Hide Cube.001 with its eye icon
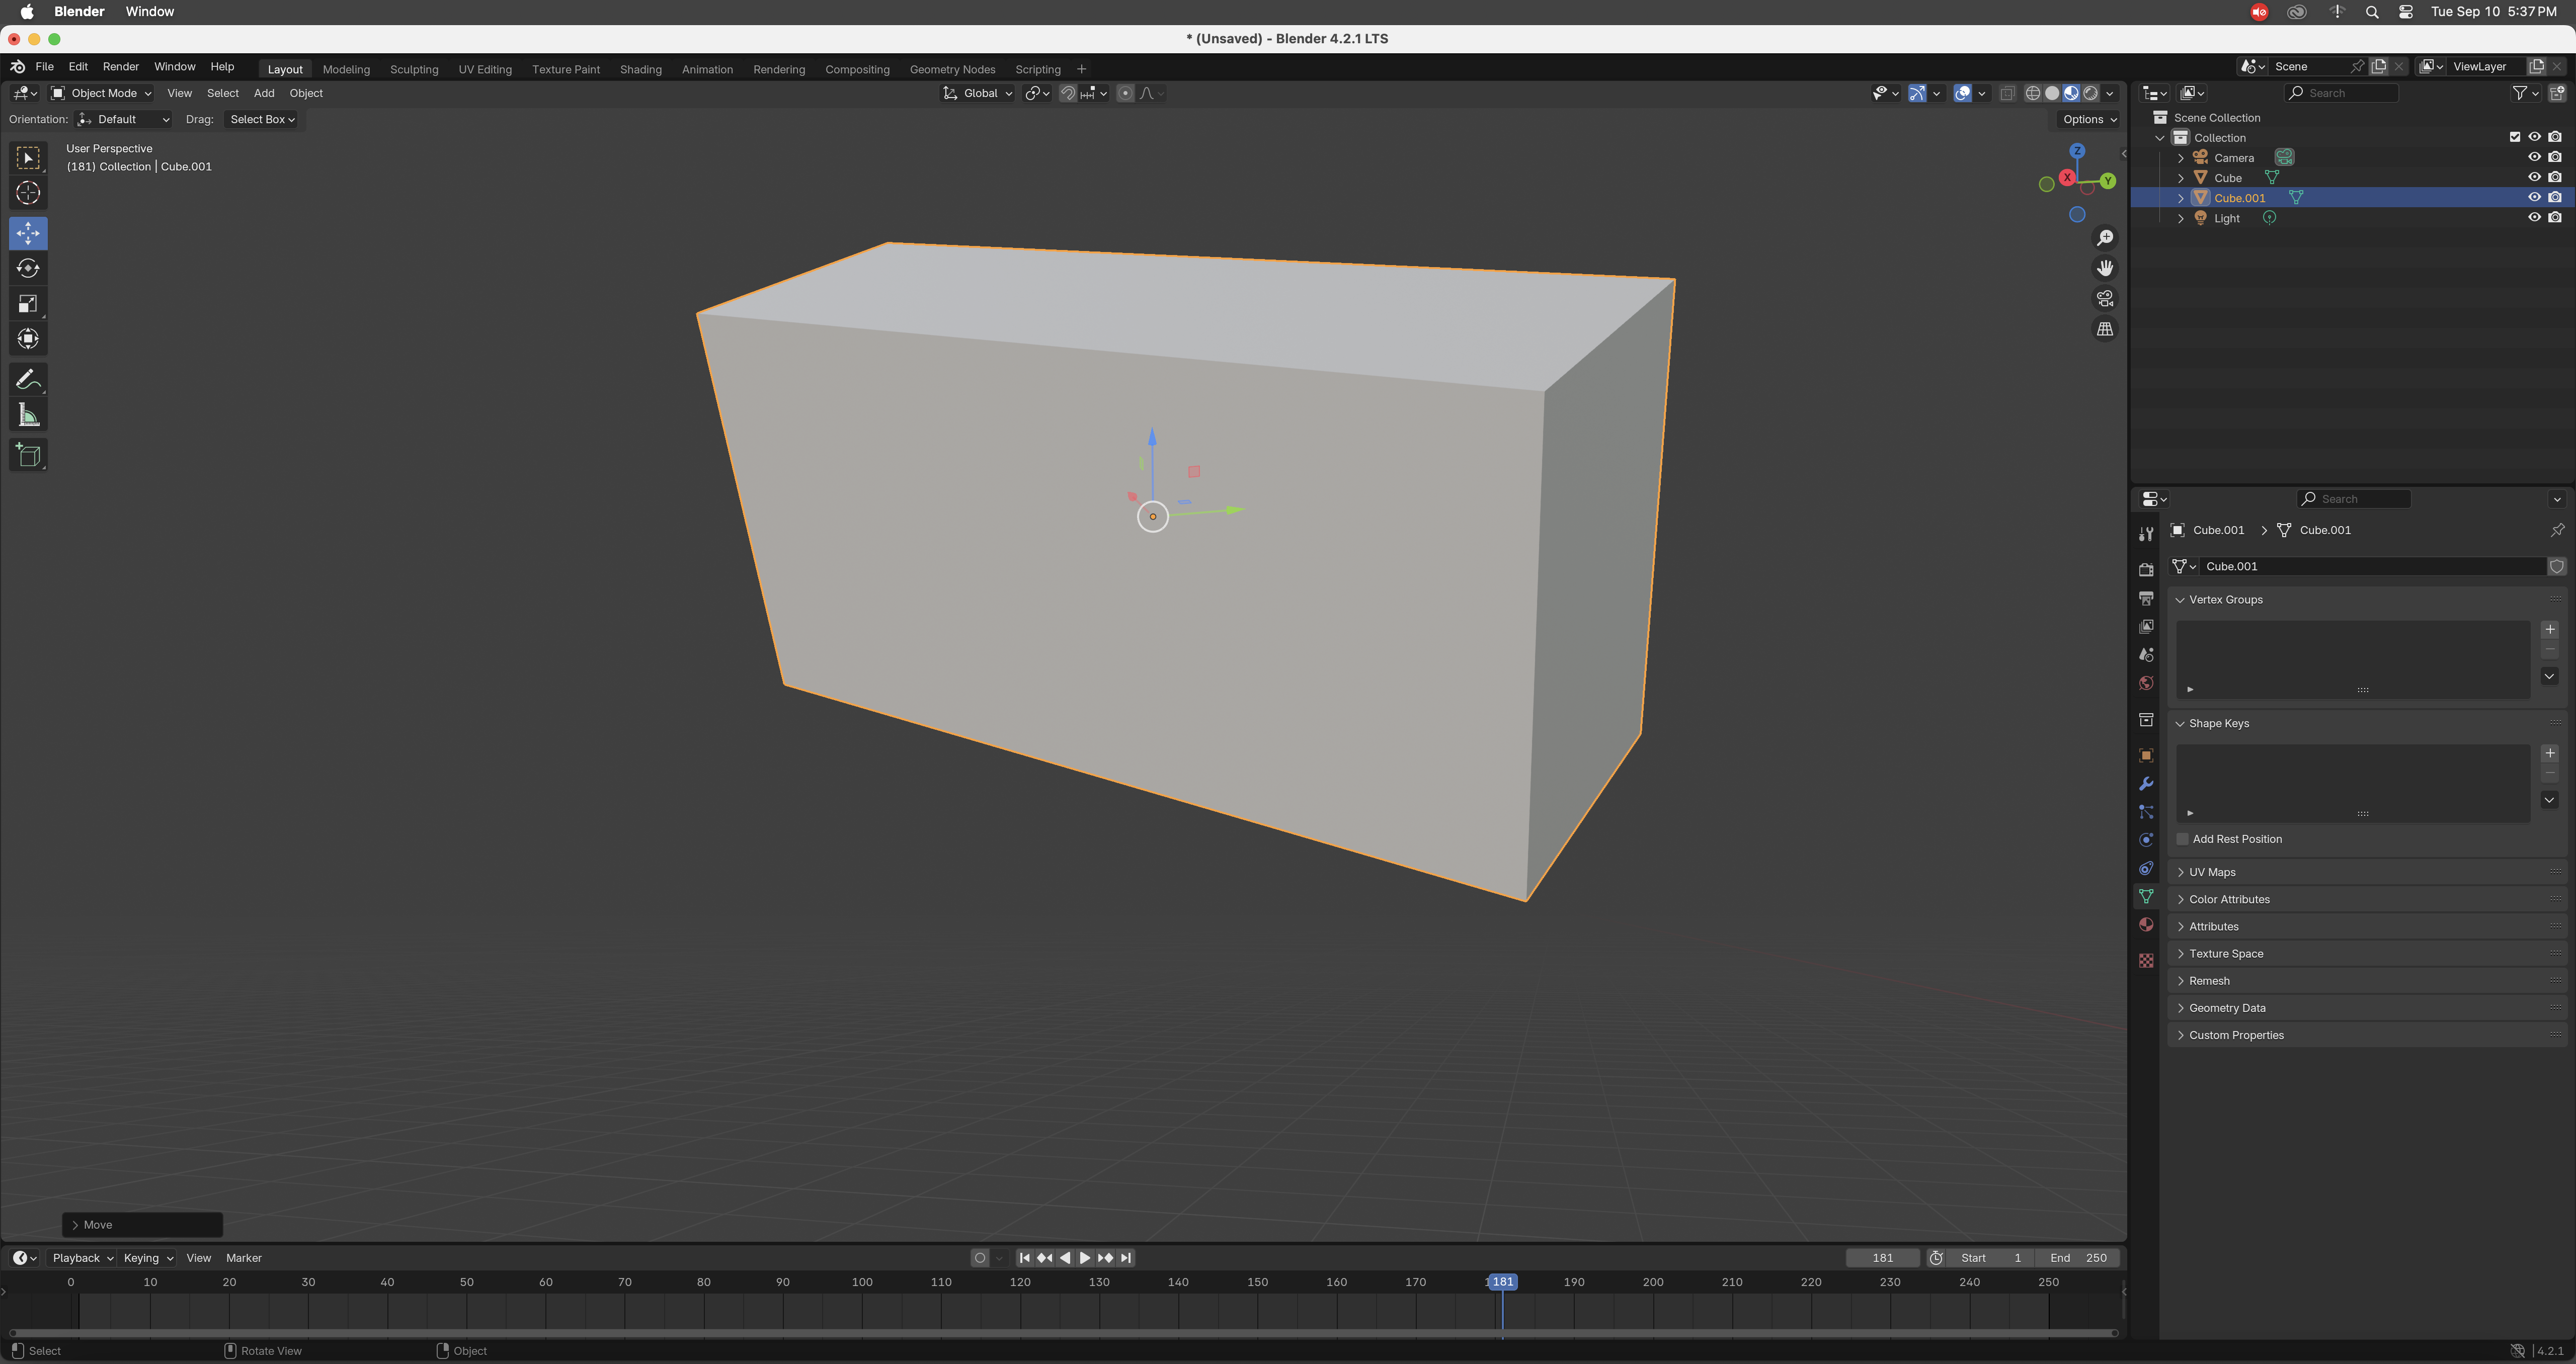This screenshot has height=1364, width=2576. [2534, 198]
